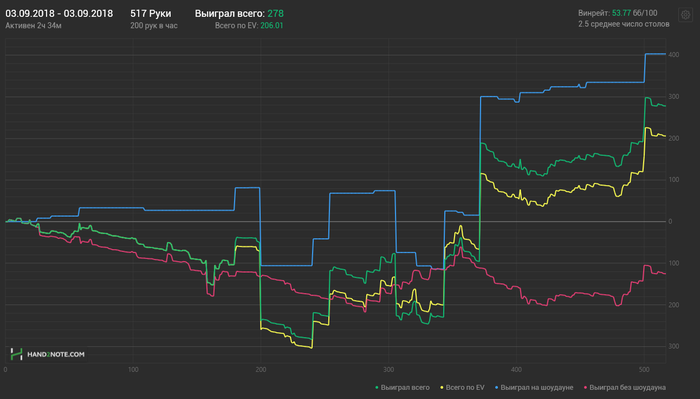Toggle the 'Всего по EV' yellow legend entry
Image resolution: width=700 pixels, height=399 pixels.
pos(462,387)
